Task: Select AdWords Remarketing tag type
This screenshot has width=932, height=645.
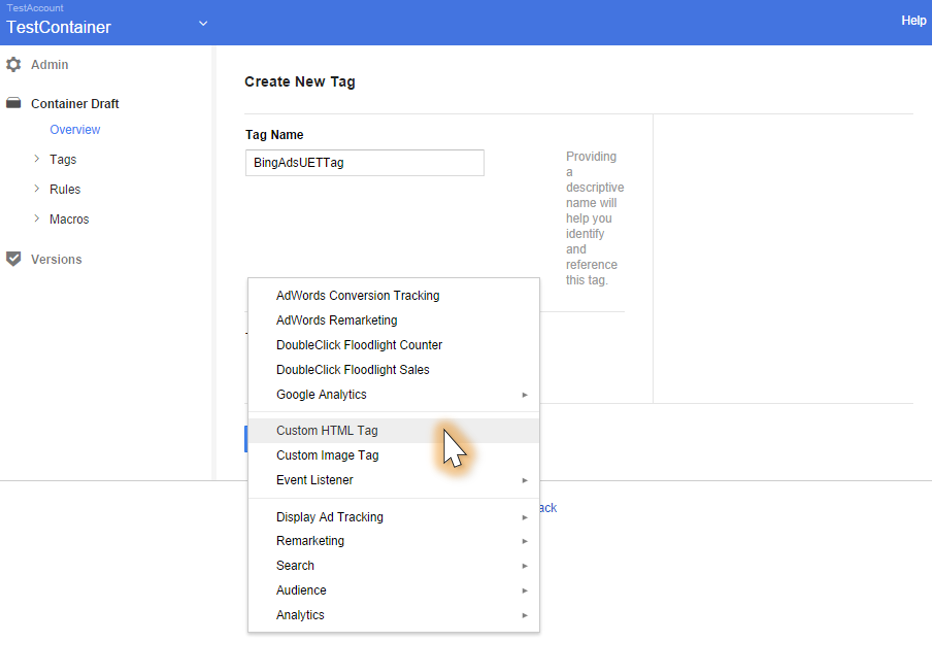Action: tap(393, 320)
